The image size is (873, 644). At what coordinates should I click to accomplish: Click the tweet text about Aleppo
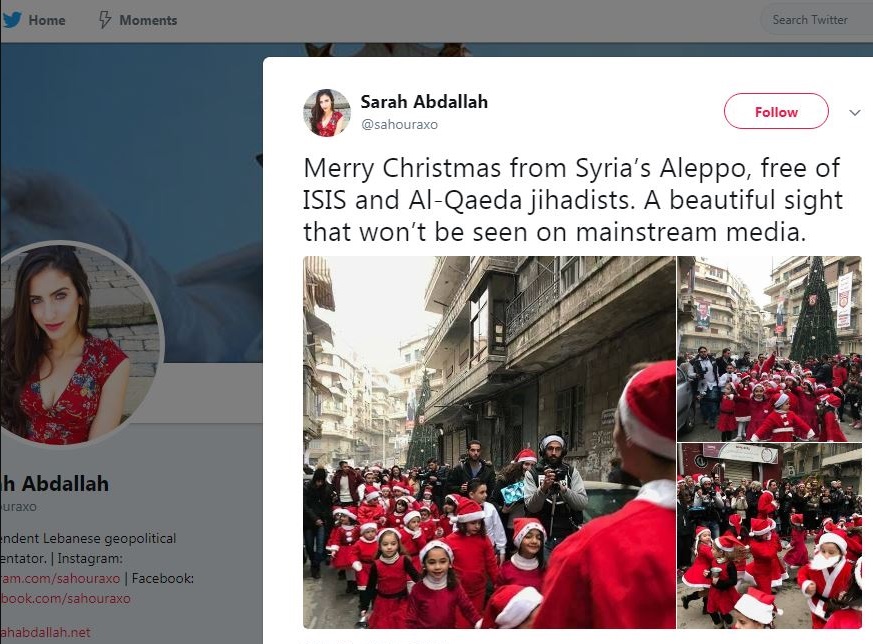coord(573,199)
